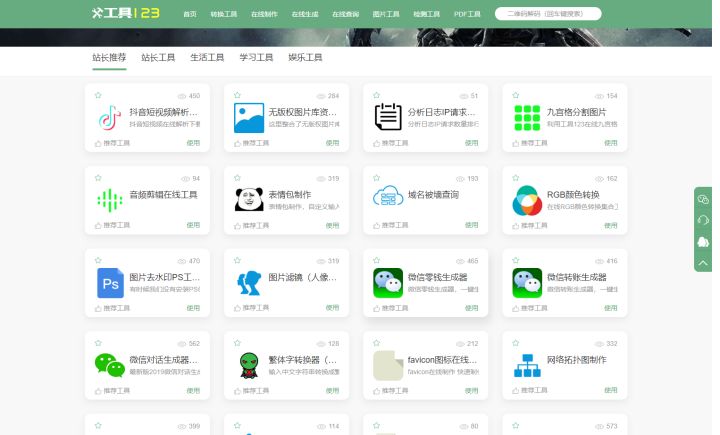Click 使用 on 表情包制作 card

tap(332, 226)
